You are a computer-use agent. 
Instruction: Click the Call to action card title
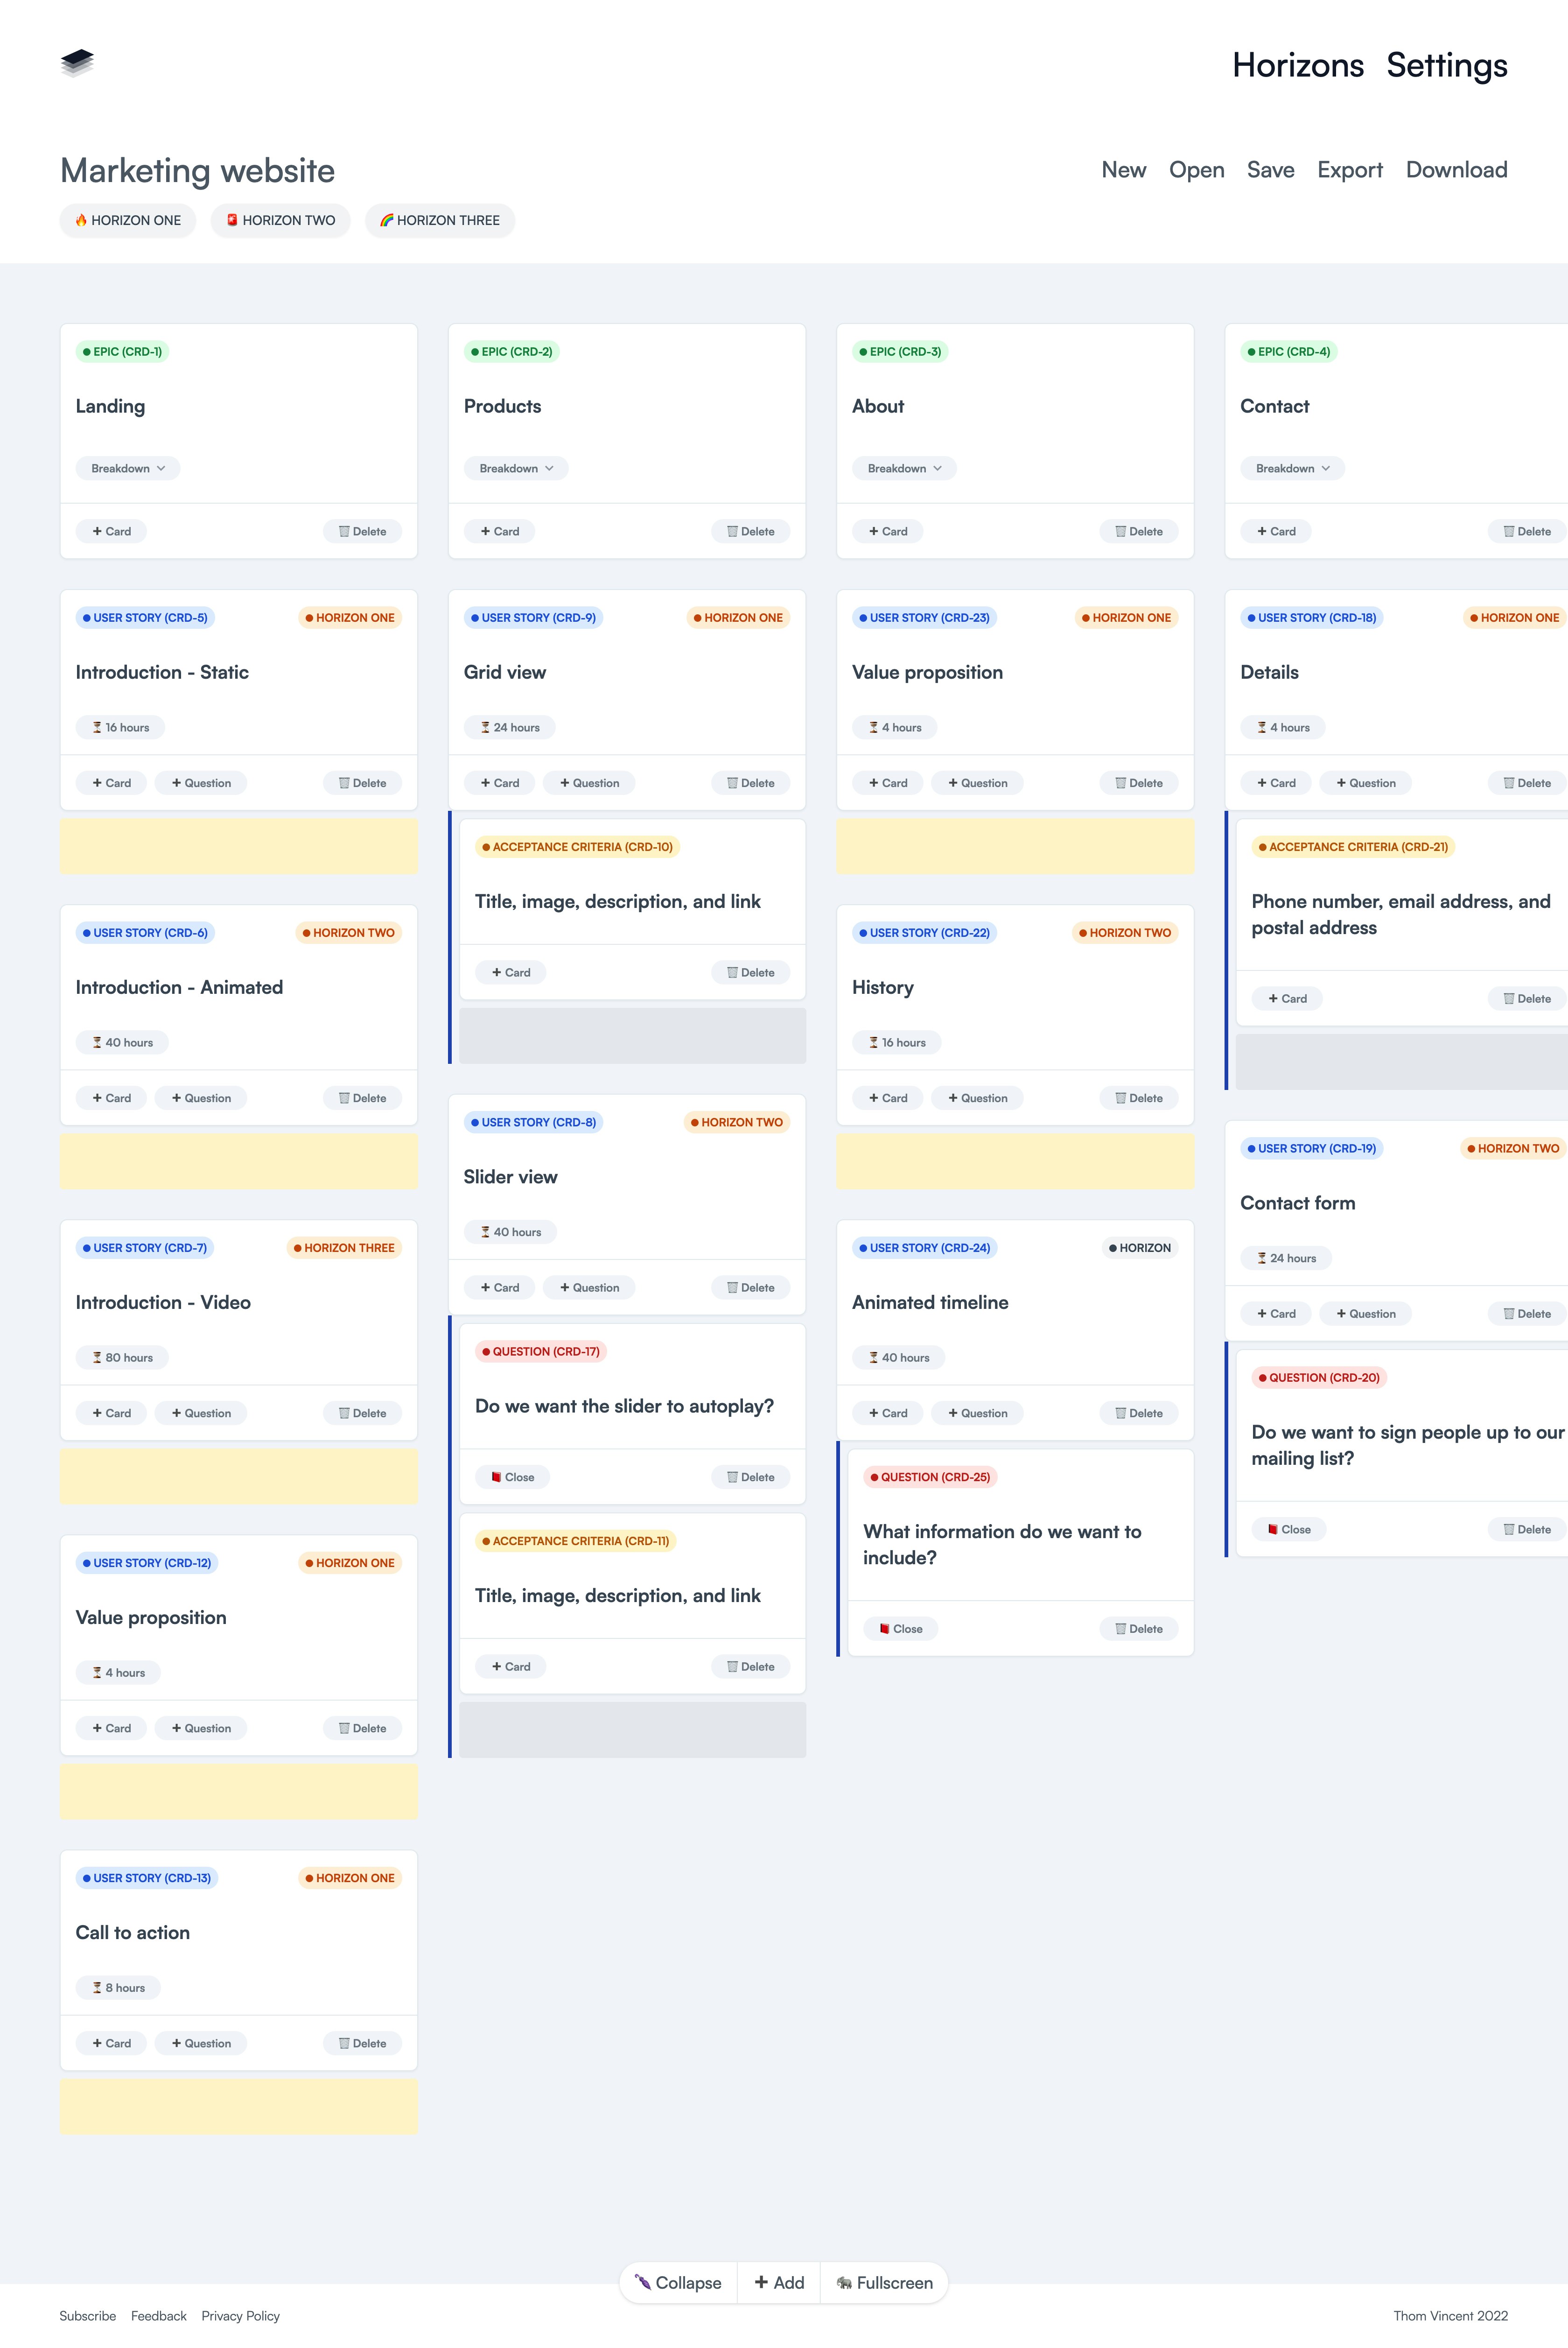point(132,1933)
